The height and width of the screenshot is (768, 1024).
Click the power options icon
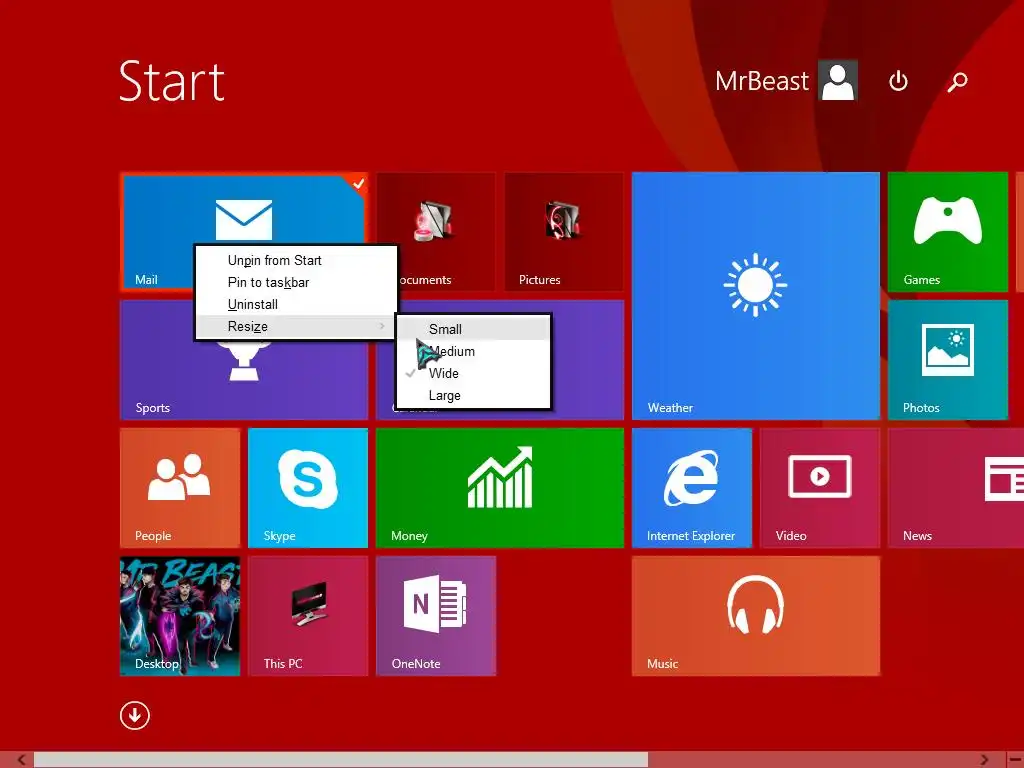[898, 81]
